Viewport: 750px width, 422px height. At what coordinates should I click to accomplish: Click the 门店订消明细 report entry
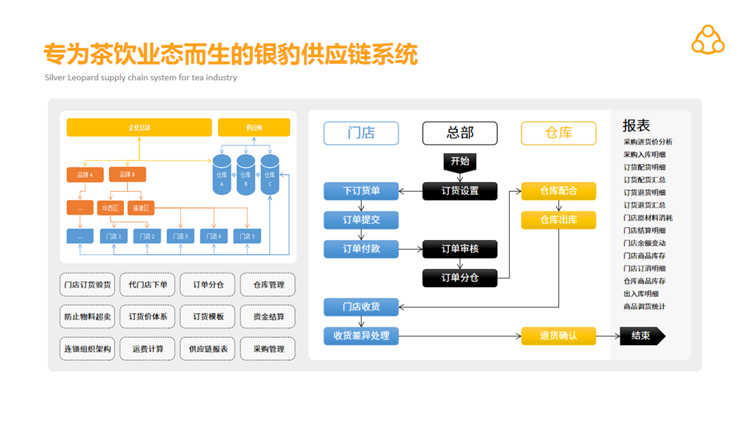(x=644, y=268)
